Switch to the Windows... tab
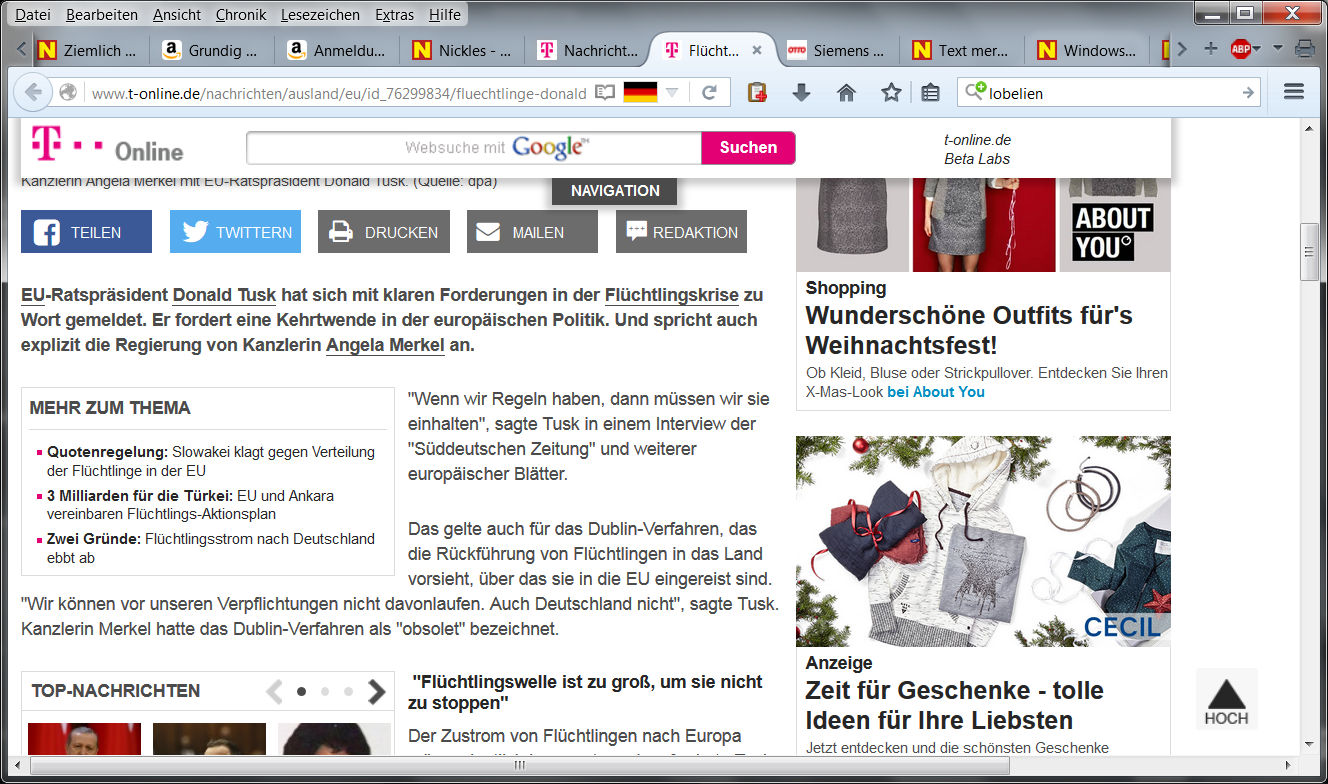 (x=1086, y=50)
